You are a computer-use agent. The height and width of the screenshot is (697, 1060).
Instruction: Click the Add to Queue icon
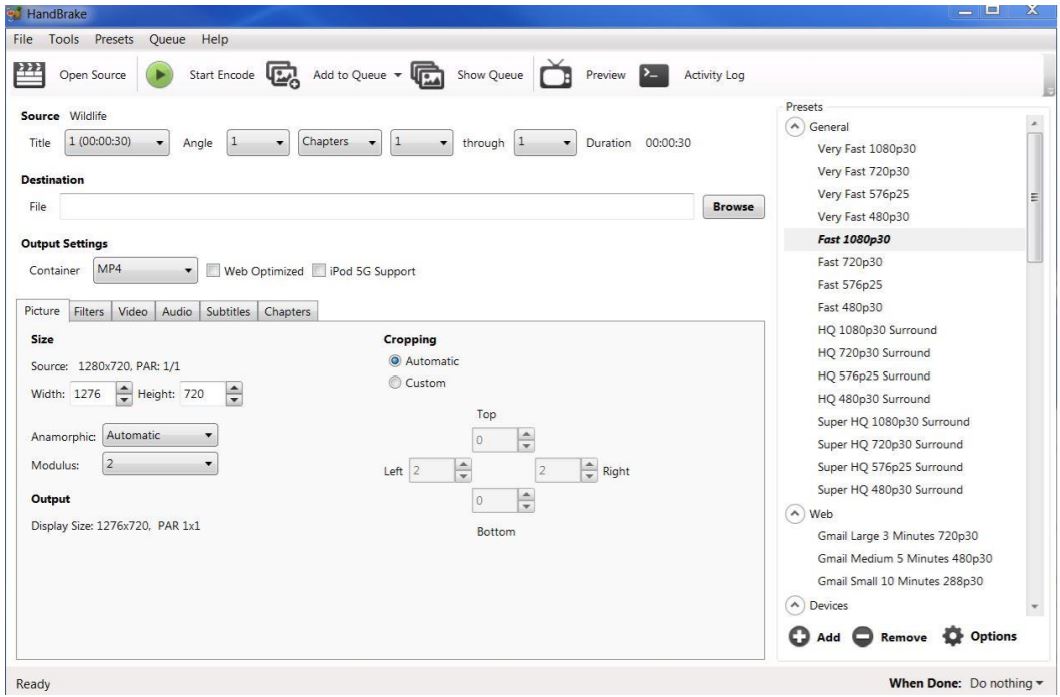(283, 75)
